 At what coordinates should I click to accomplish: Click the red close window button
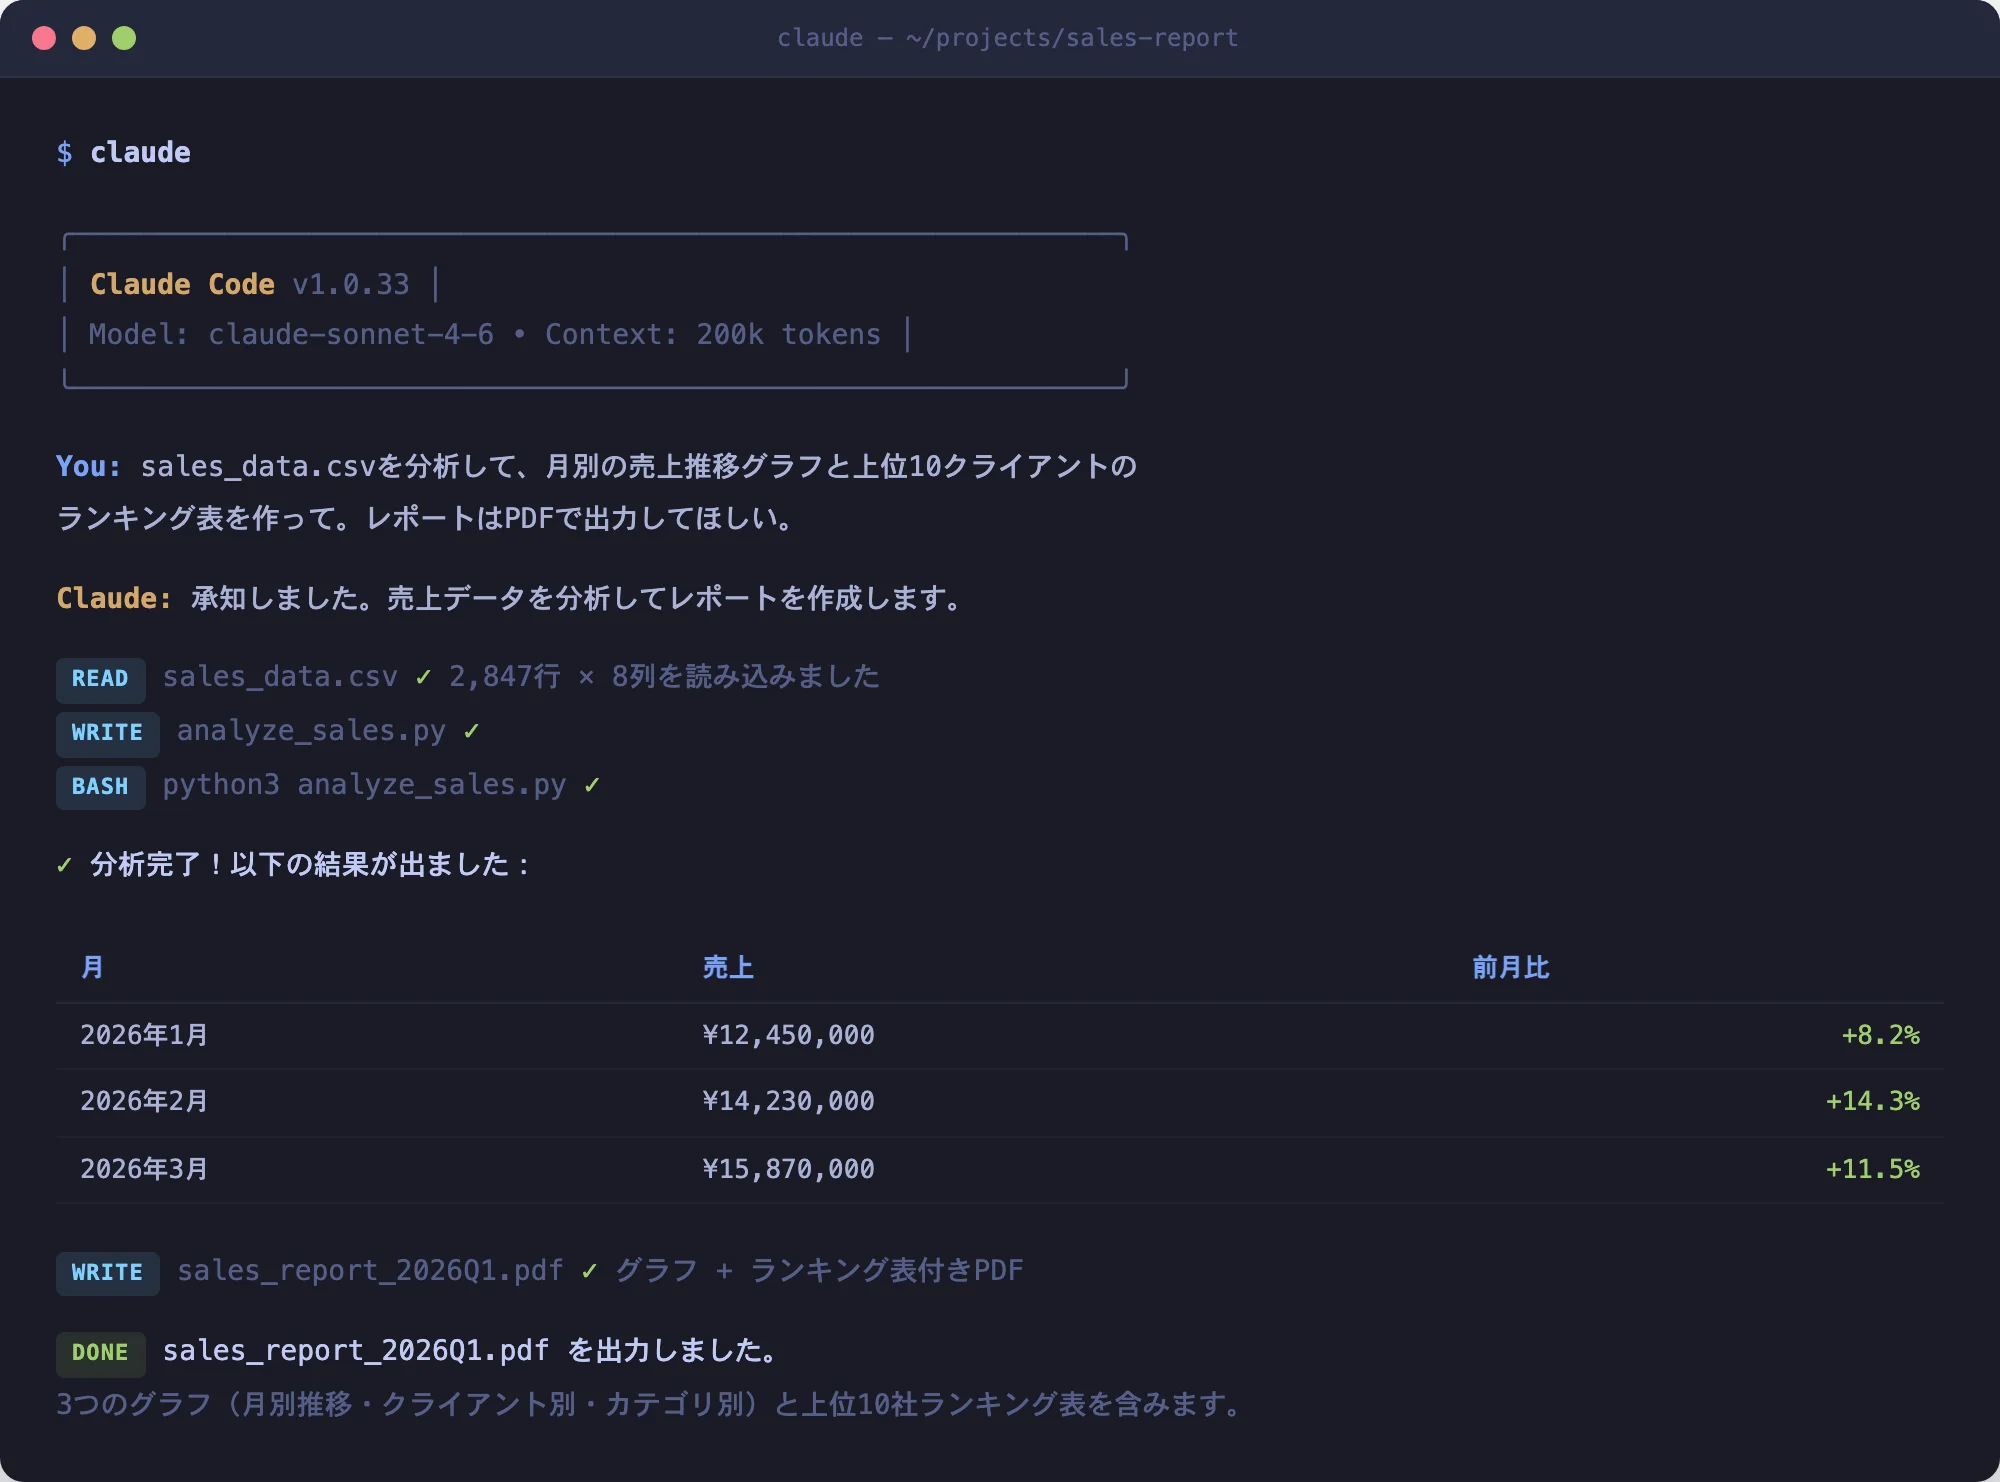[44, 38]
